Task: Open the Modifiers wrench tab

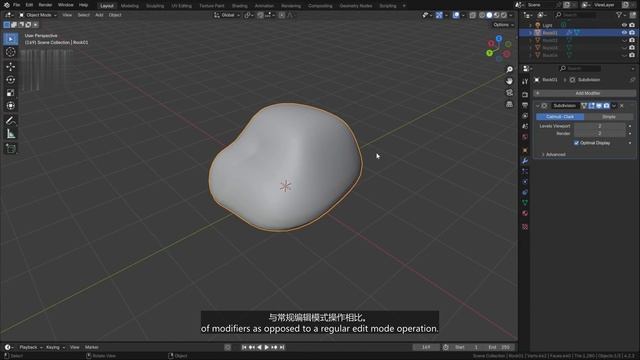Action: coord(525,161)
